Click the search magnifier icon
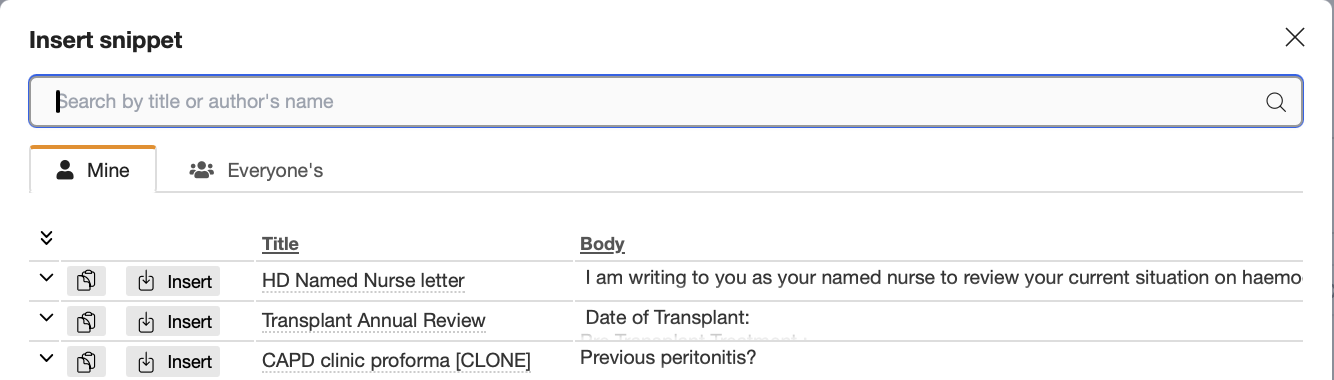This screenshot has width=1334, height=380. tap(1276, 102)
